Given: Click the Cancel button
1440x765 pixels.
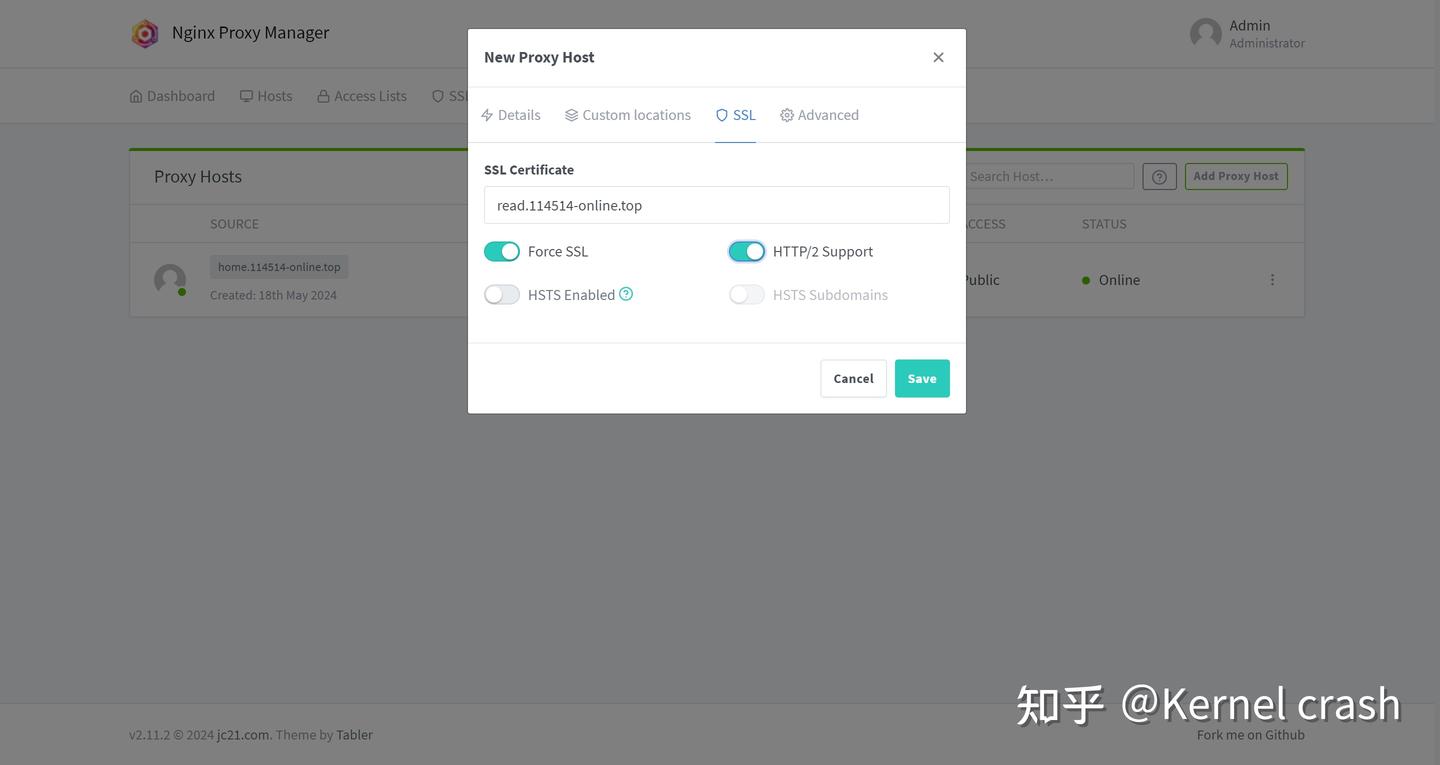Looking at the screenshot, I should coord(853,378).
